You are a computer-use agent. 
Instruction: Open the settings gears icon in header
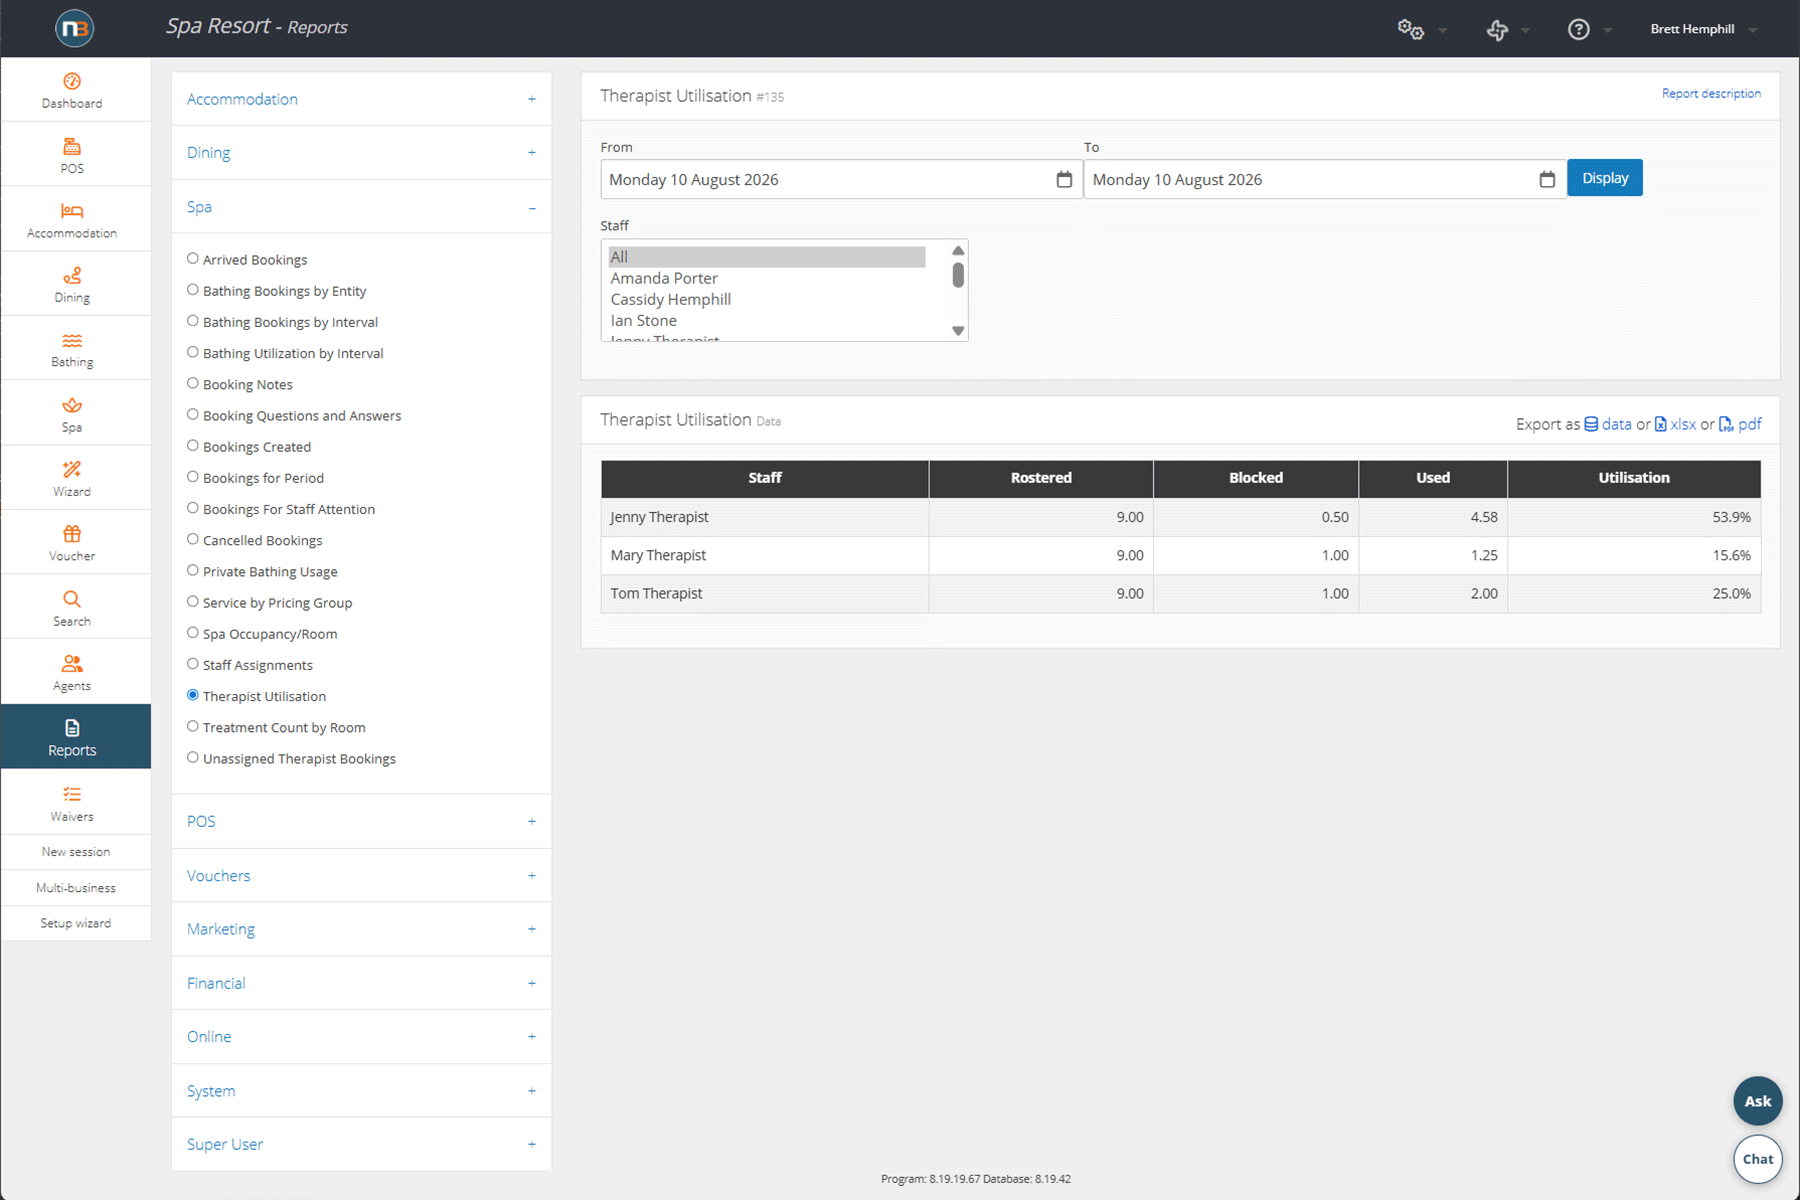[x=1410, y=29]
